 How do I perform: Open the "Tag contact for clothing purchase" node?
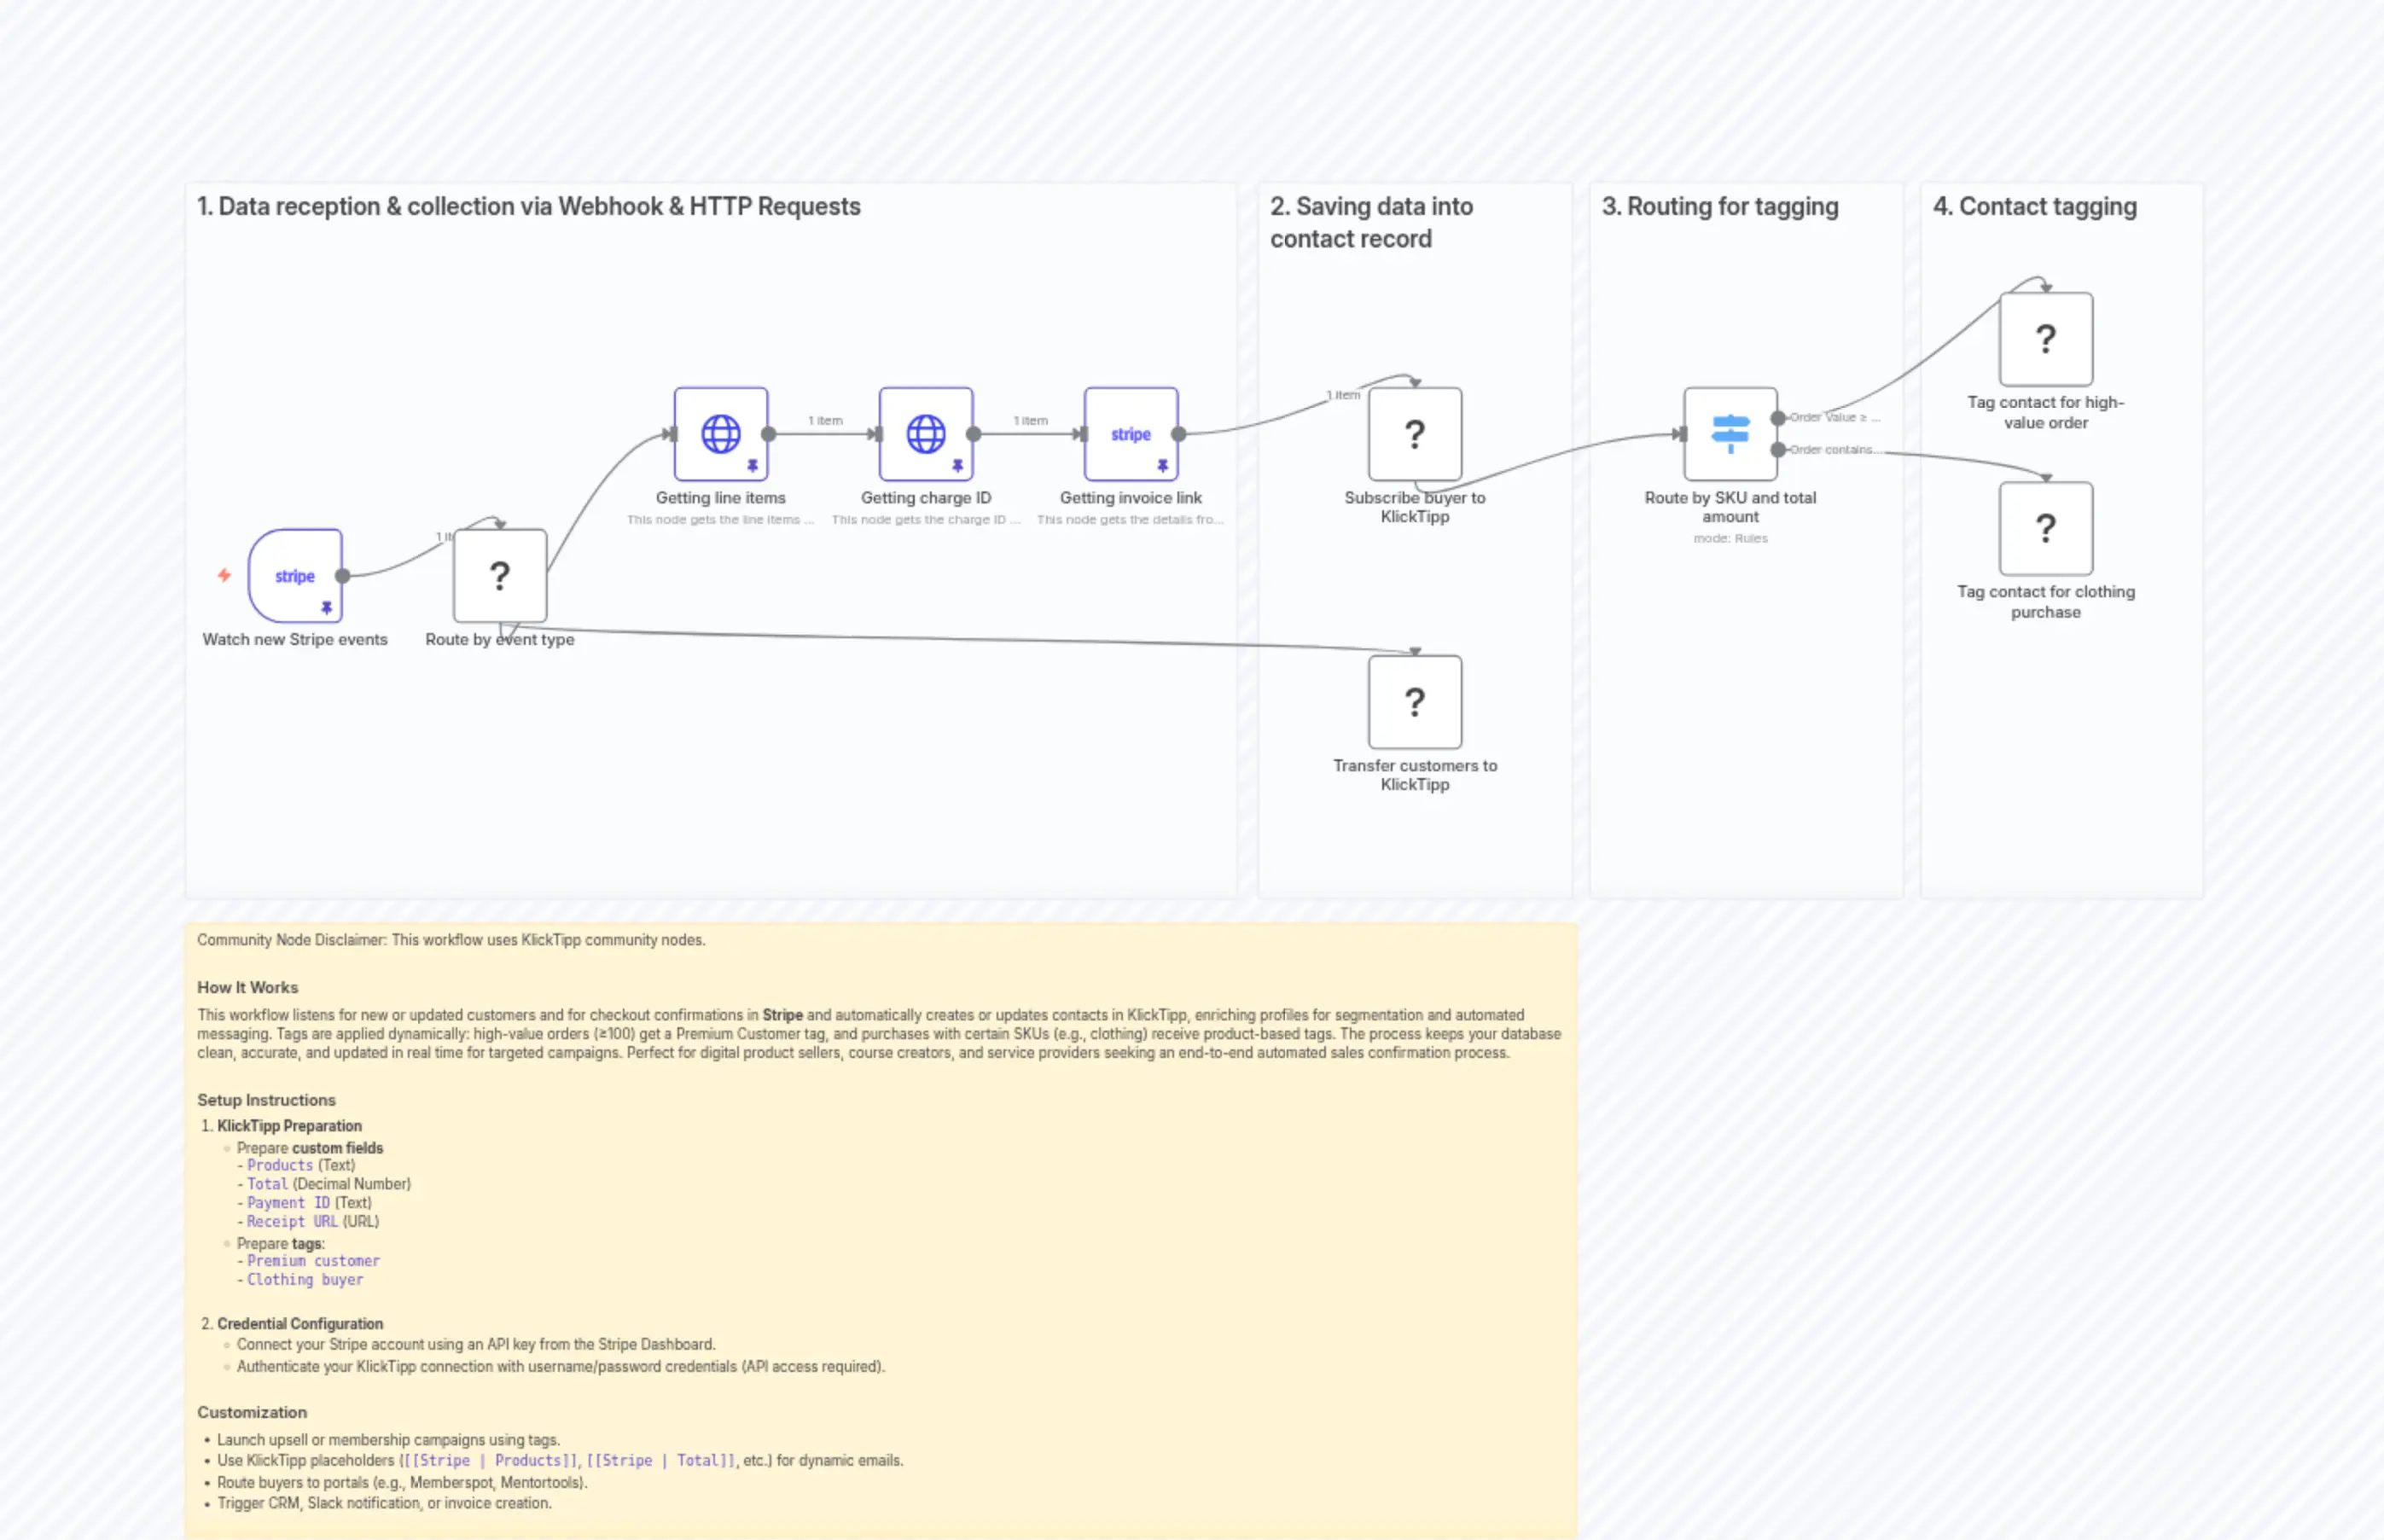[2045, 529]
